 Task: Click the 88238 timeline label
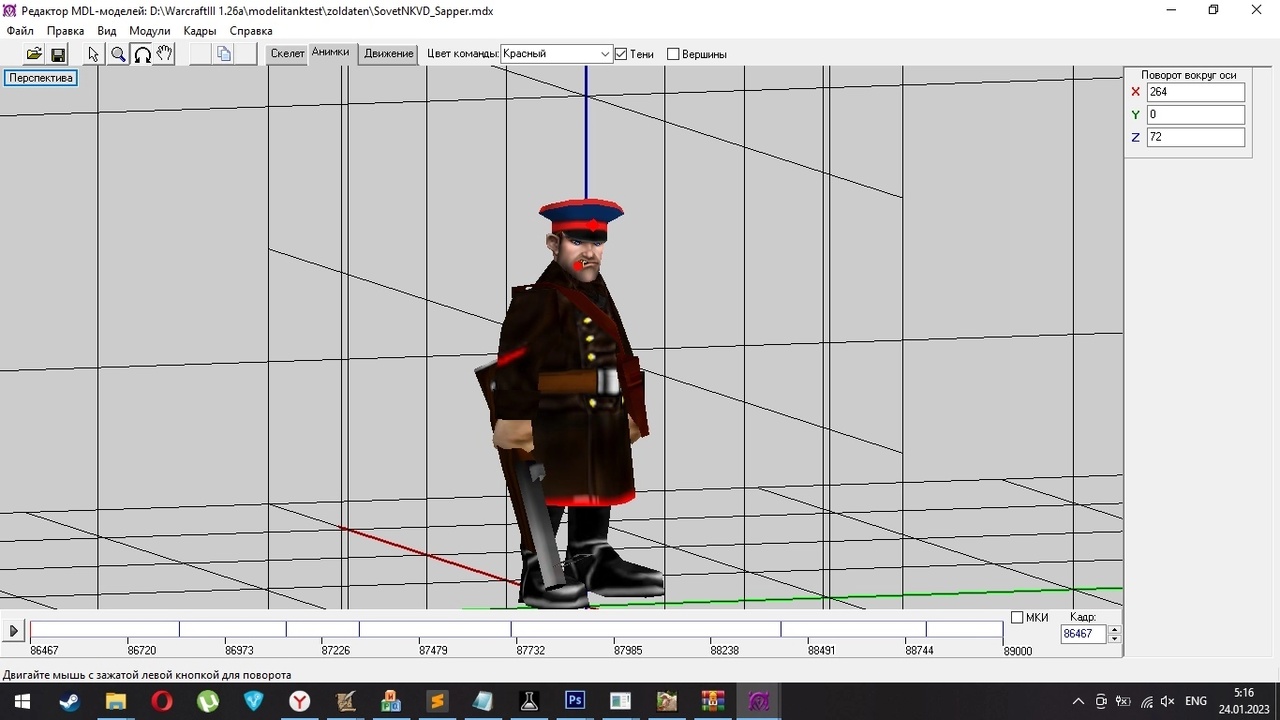click(x=725, y=651)
